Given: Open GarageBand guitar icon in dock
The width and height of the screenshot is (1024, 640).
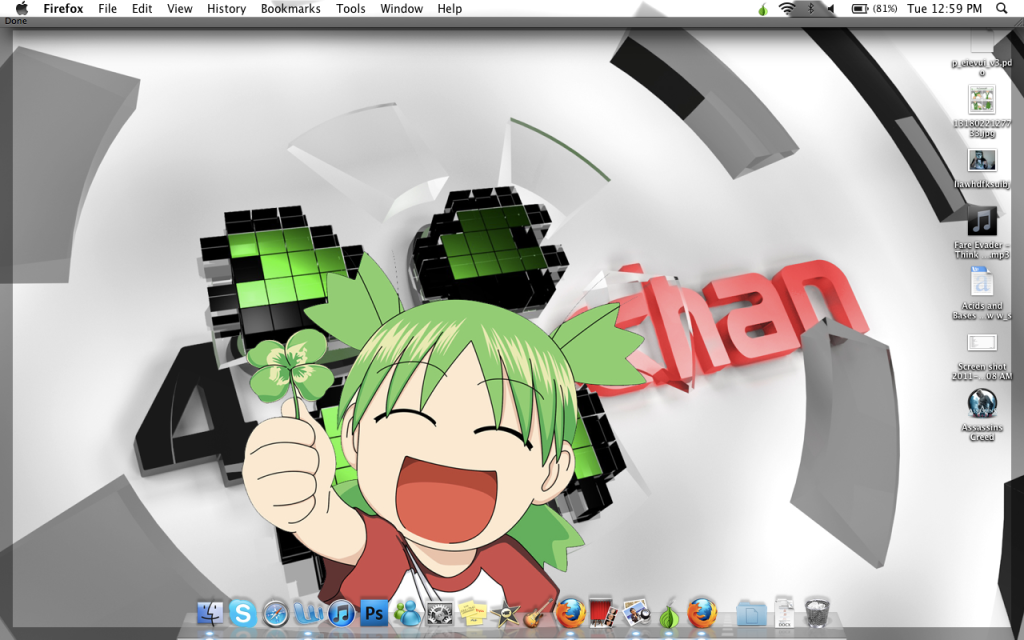Looking at the screenshot, I should click(538, 613).
